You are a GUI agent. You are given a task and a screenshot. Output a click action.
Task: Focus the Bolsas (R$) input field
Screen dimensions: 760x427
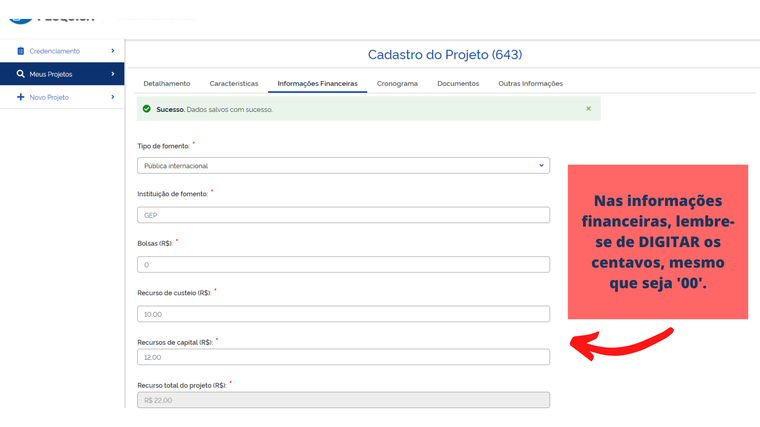click(343, 265)
